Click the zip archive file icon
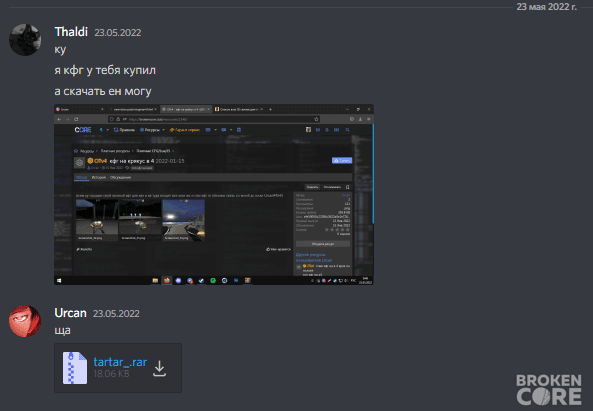Screen dimensions: 593x411 pyautogui.click(x=75, y=368)
